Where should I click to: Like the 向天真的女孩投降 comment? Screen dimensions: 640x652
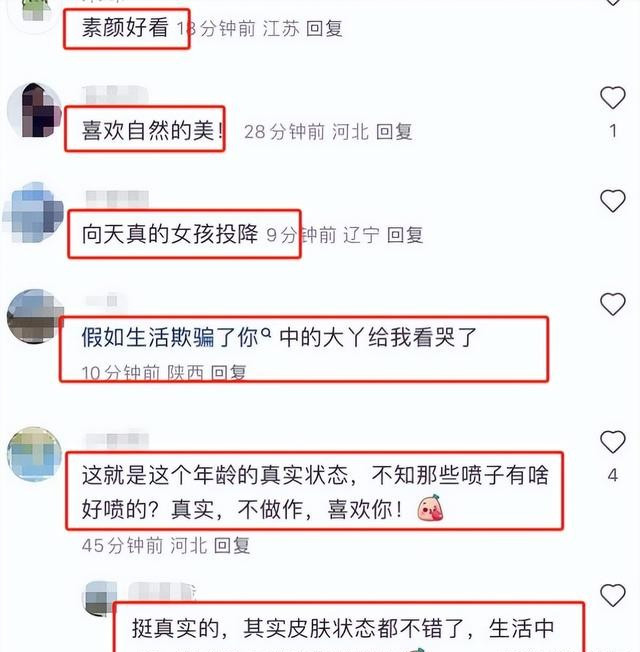[x=613, y=201]
